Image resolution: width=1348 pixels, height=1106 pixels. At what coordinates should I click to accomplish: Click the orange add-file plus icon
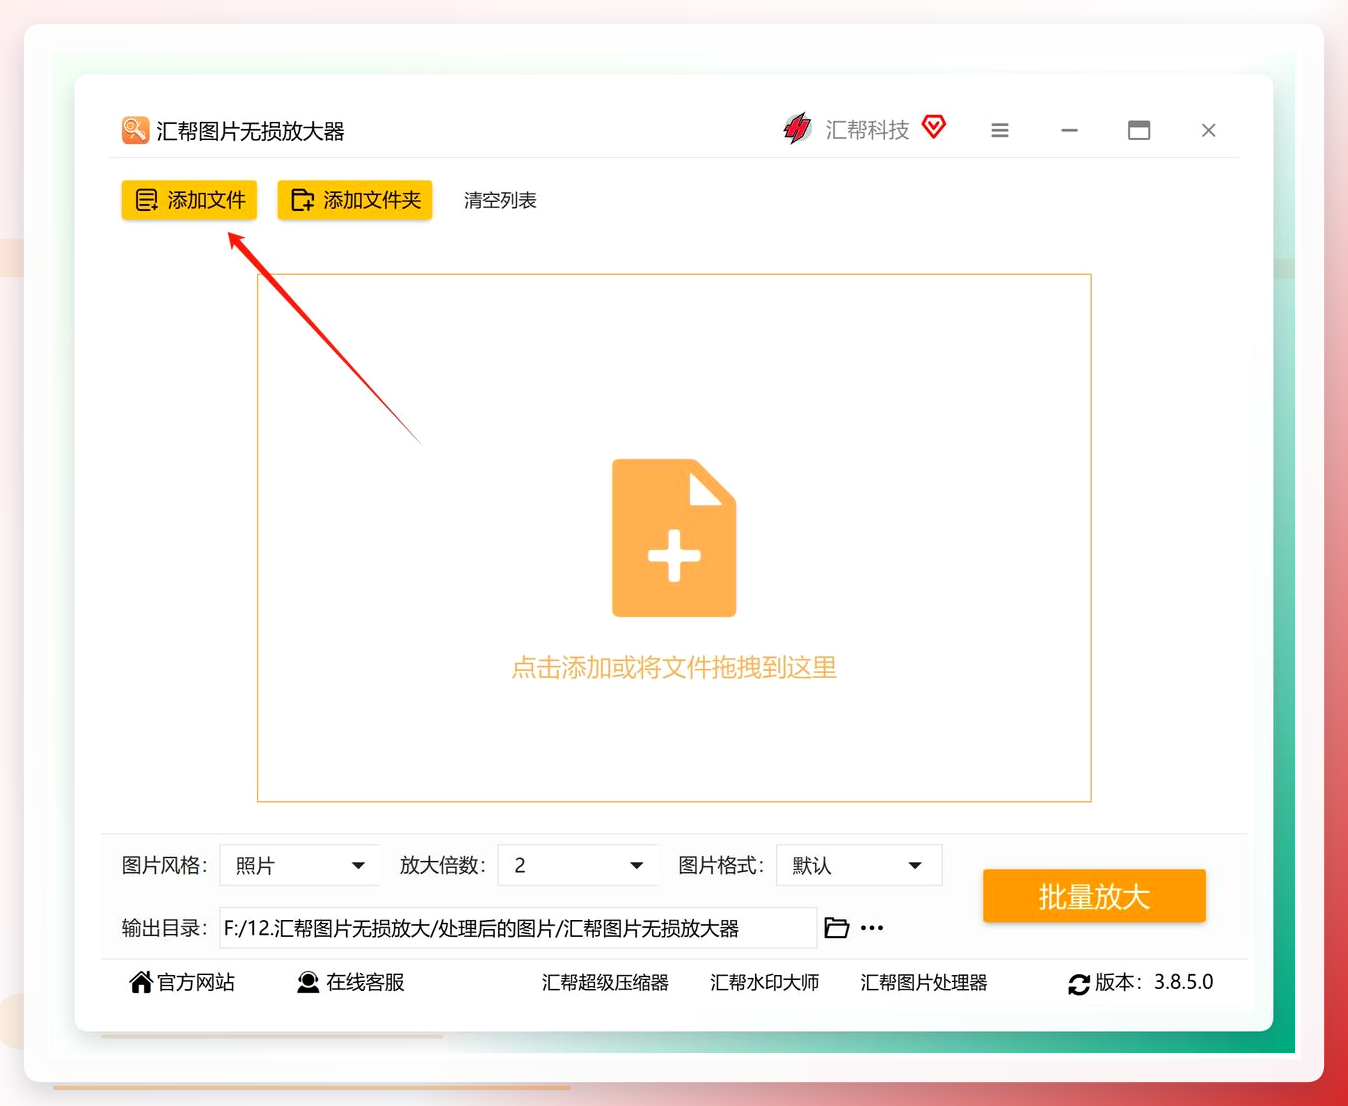[674, 538]
